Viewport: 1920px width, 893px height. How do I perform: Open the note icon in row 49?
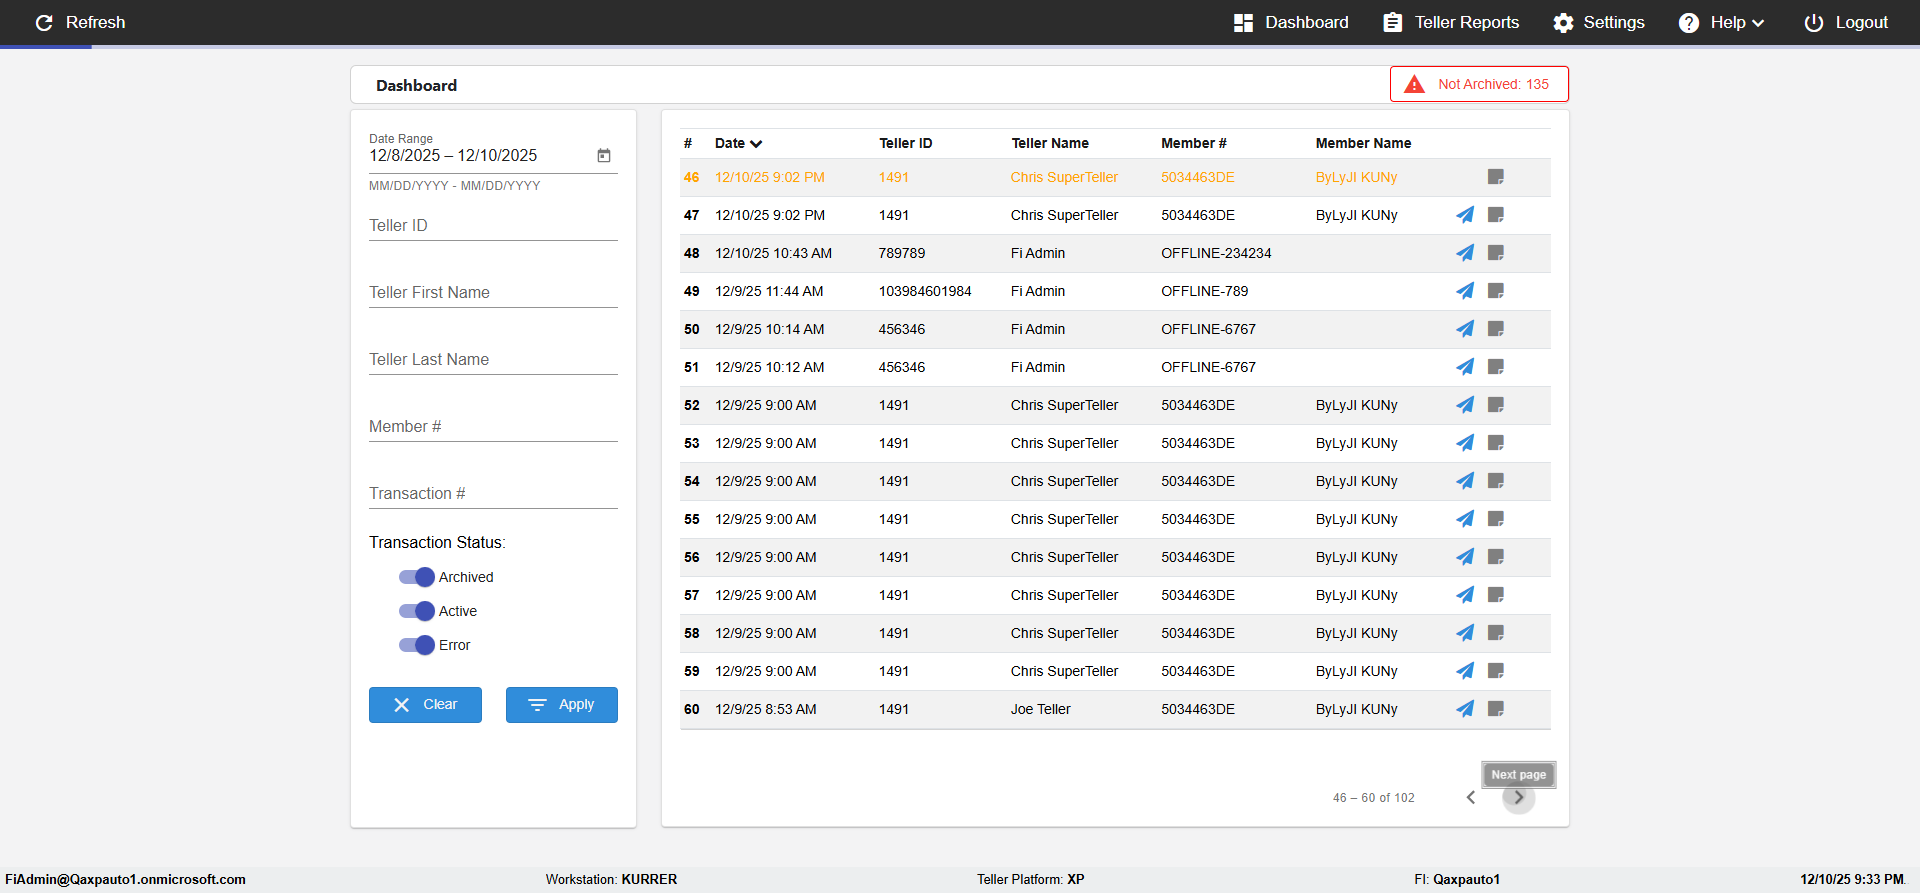tap(1496, 291)
